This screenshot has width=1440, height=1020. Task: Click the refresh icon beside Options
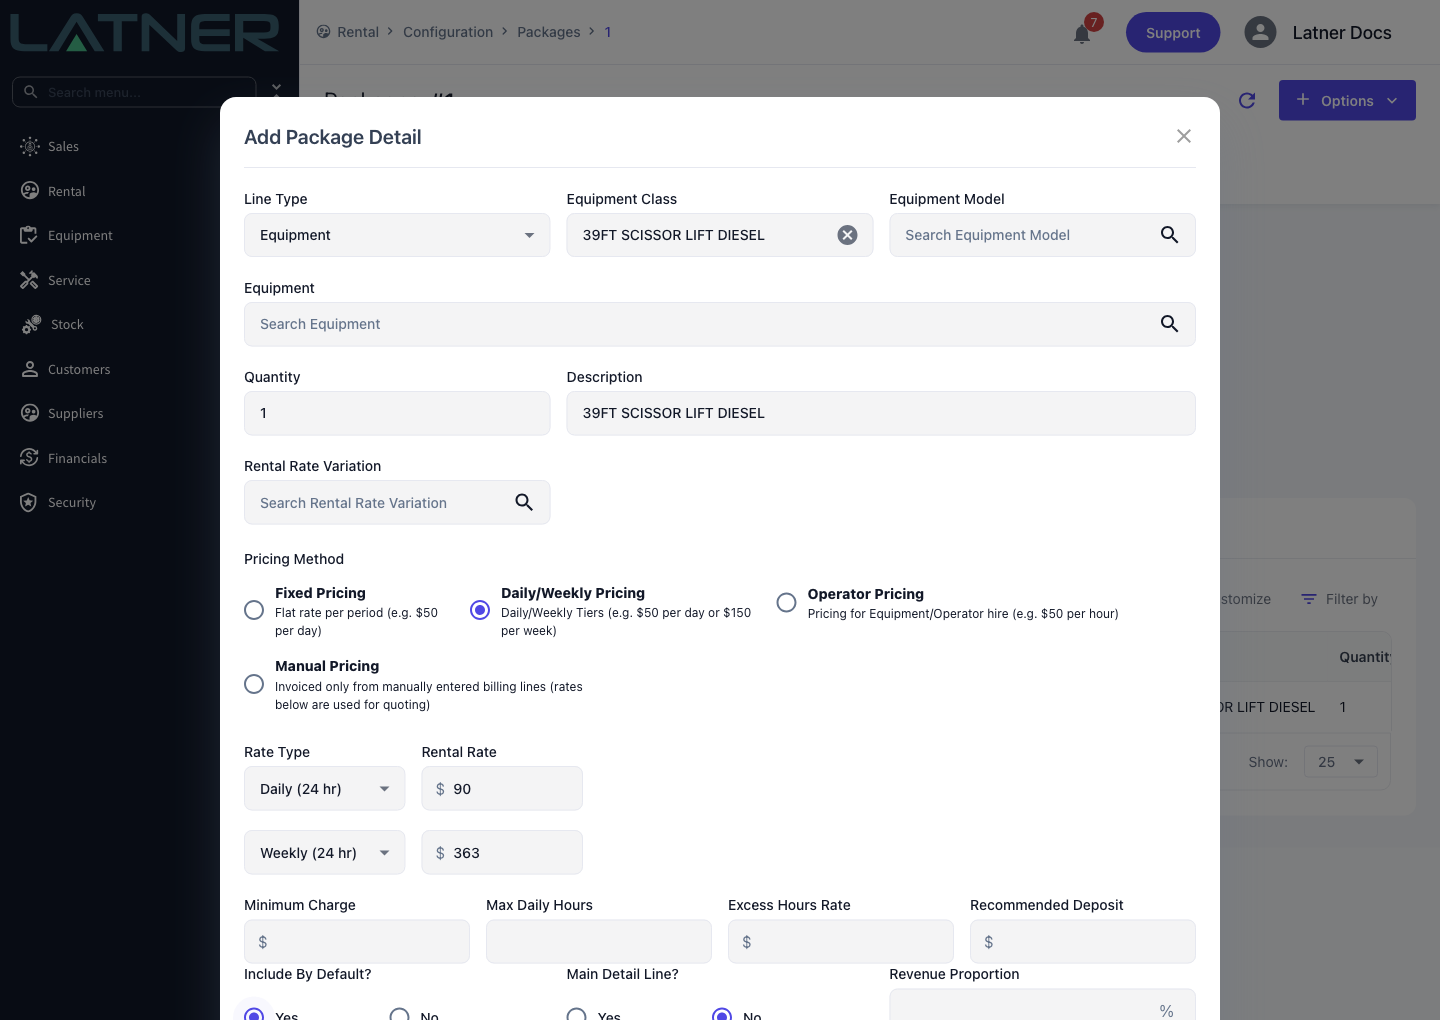point(1247,100)
